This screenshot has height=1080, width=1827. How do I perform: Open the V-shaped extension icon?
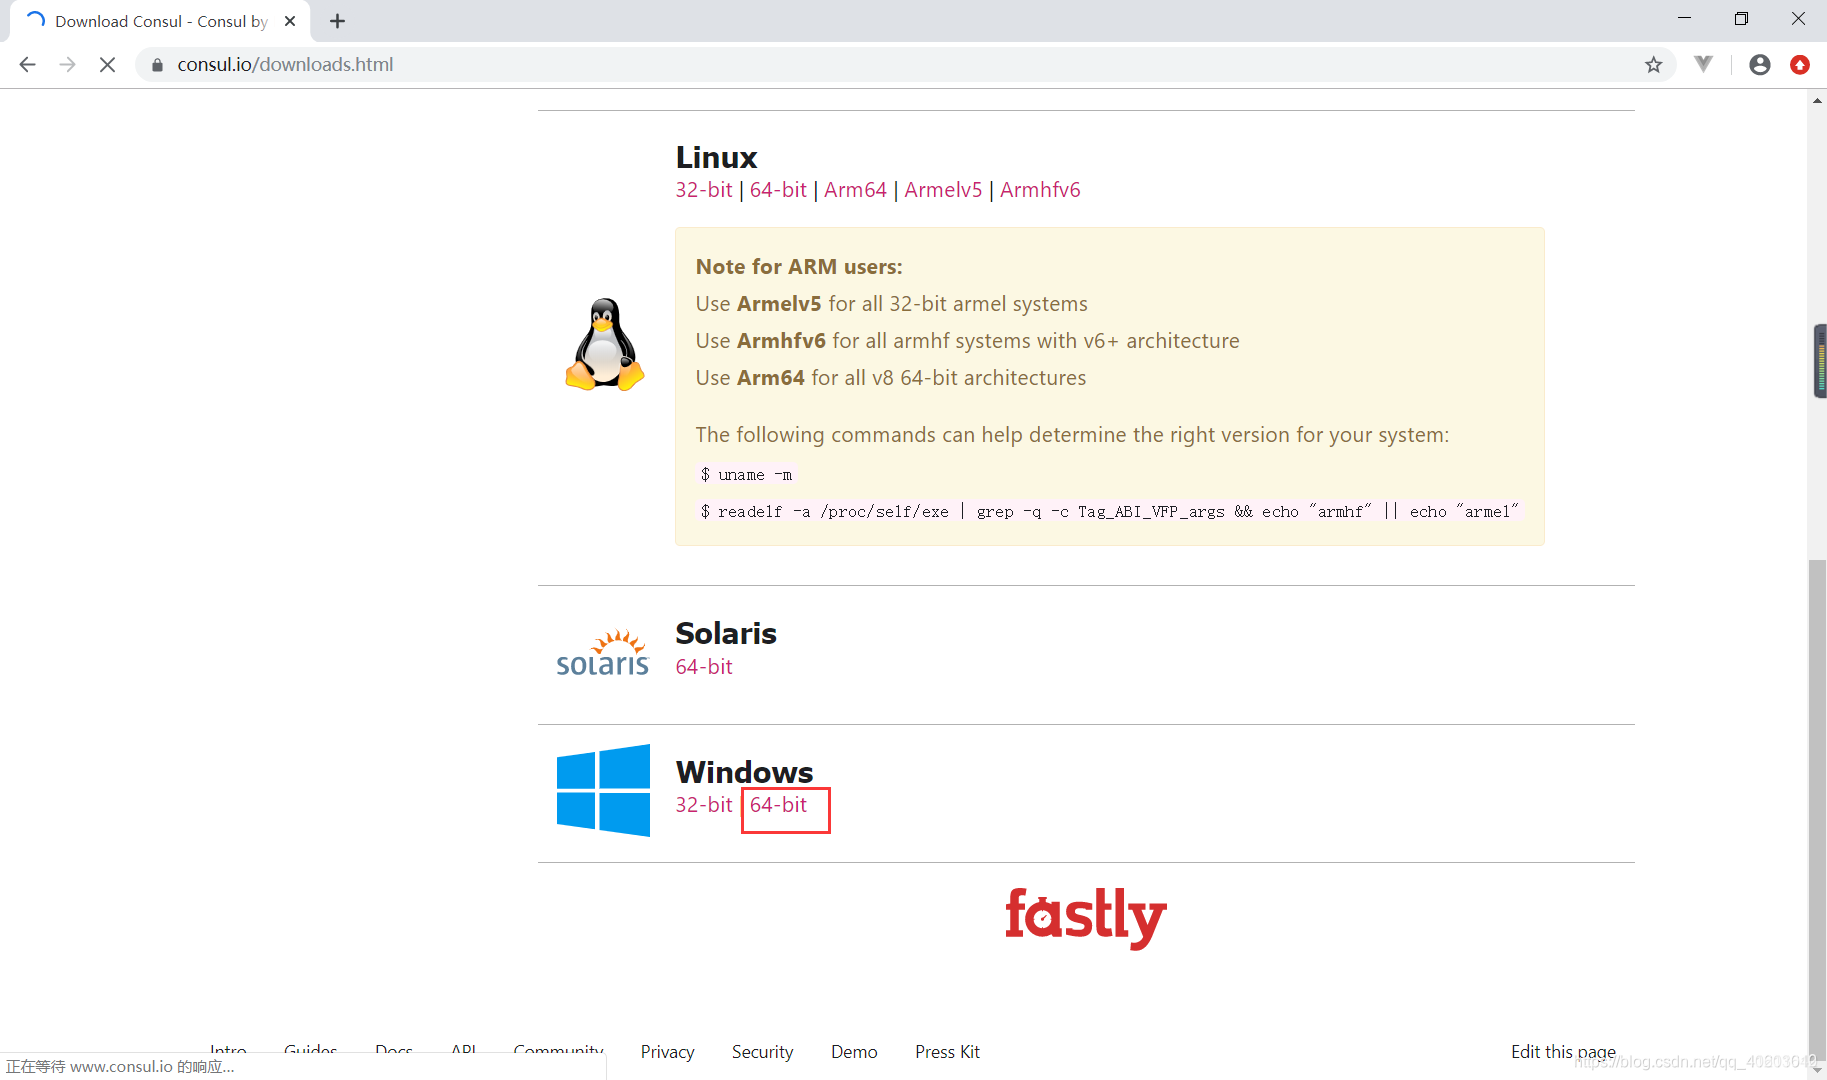1704,64
